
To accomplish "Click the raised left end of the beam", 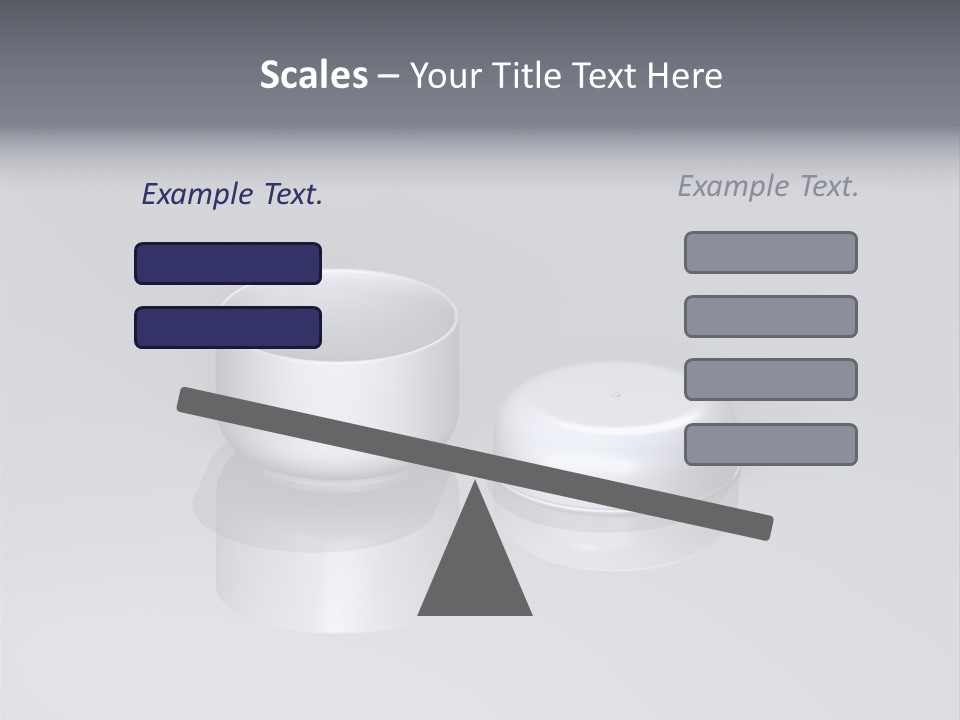I will pos(192,400).
